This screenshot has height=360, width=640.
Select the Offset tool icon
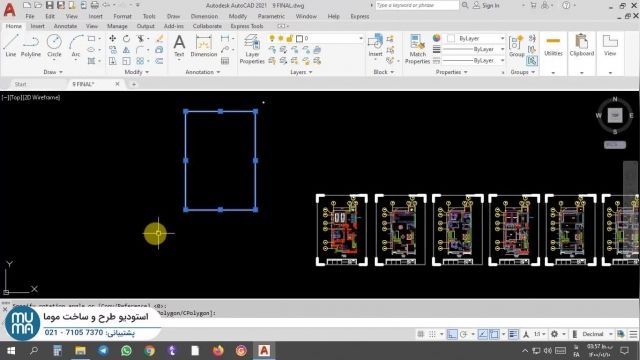tap(160, 61)
